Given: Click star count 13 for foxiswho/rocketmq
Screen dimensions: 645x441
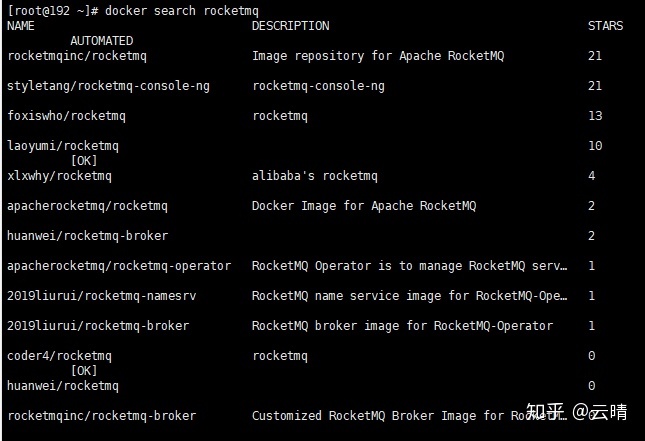Looking at the screenshot, I should [595, 116].
